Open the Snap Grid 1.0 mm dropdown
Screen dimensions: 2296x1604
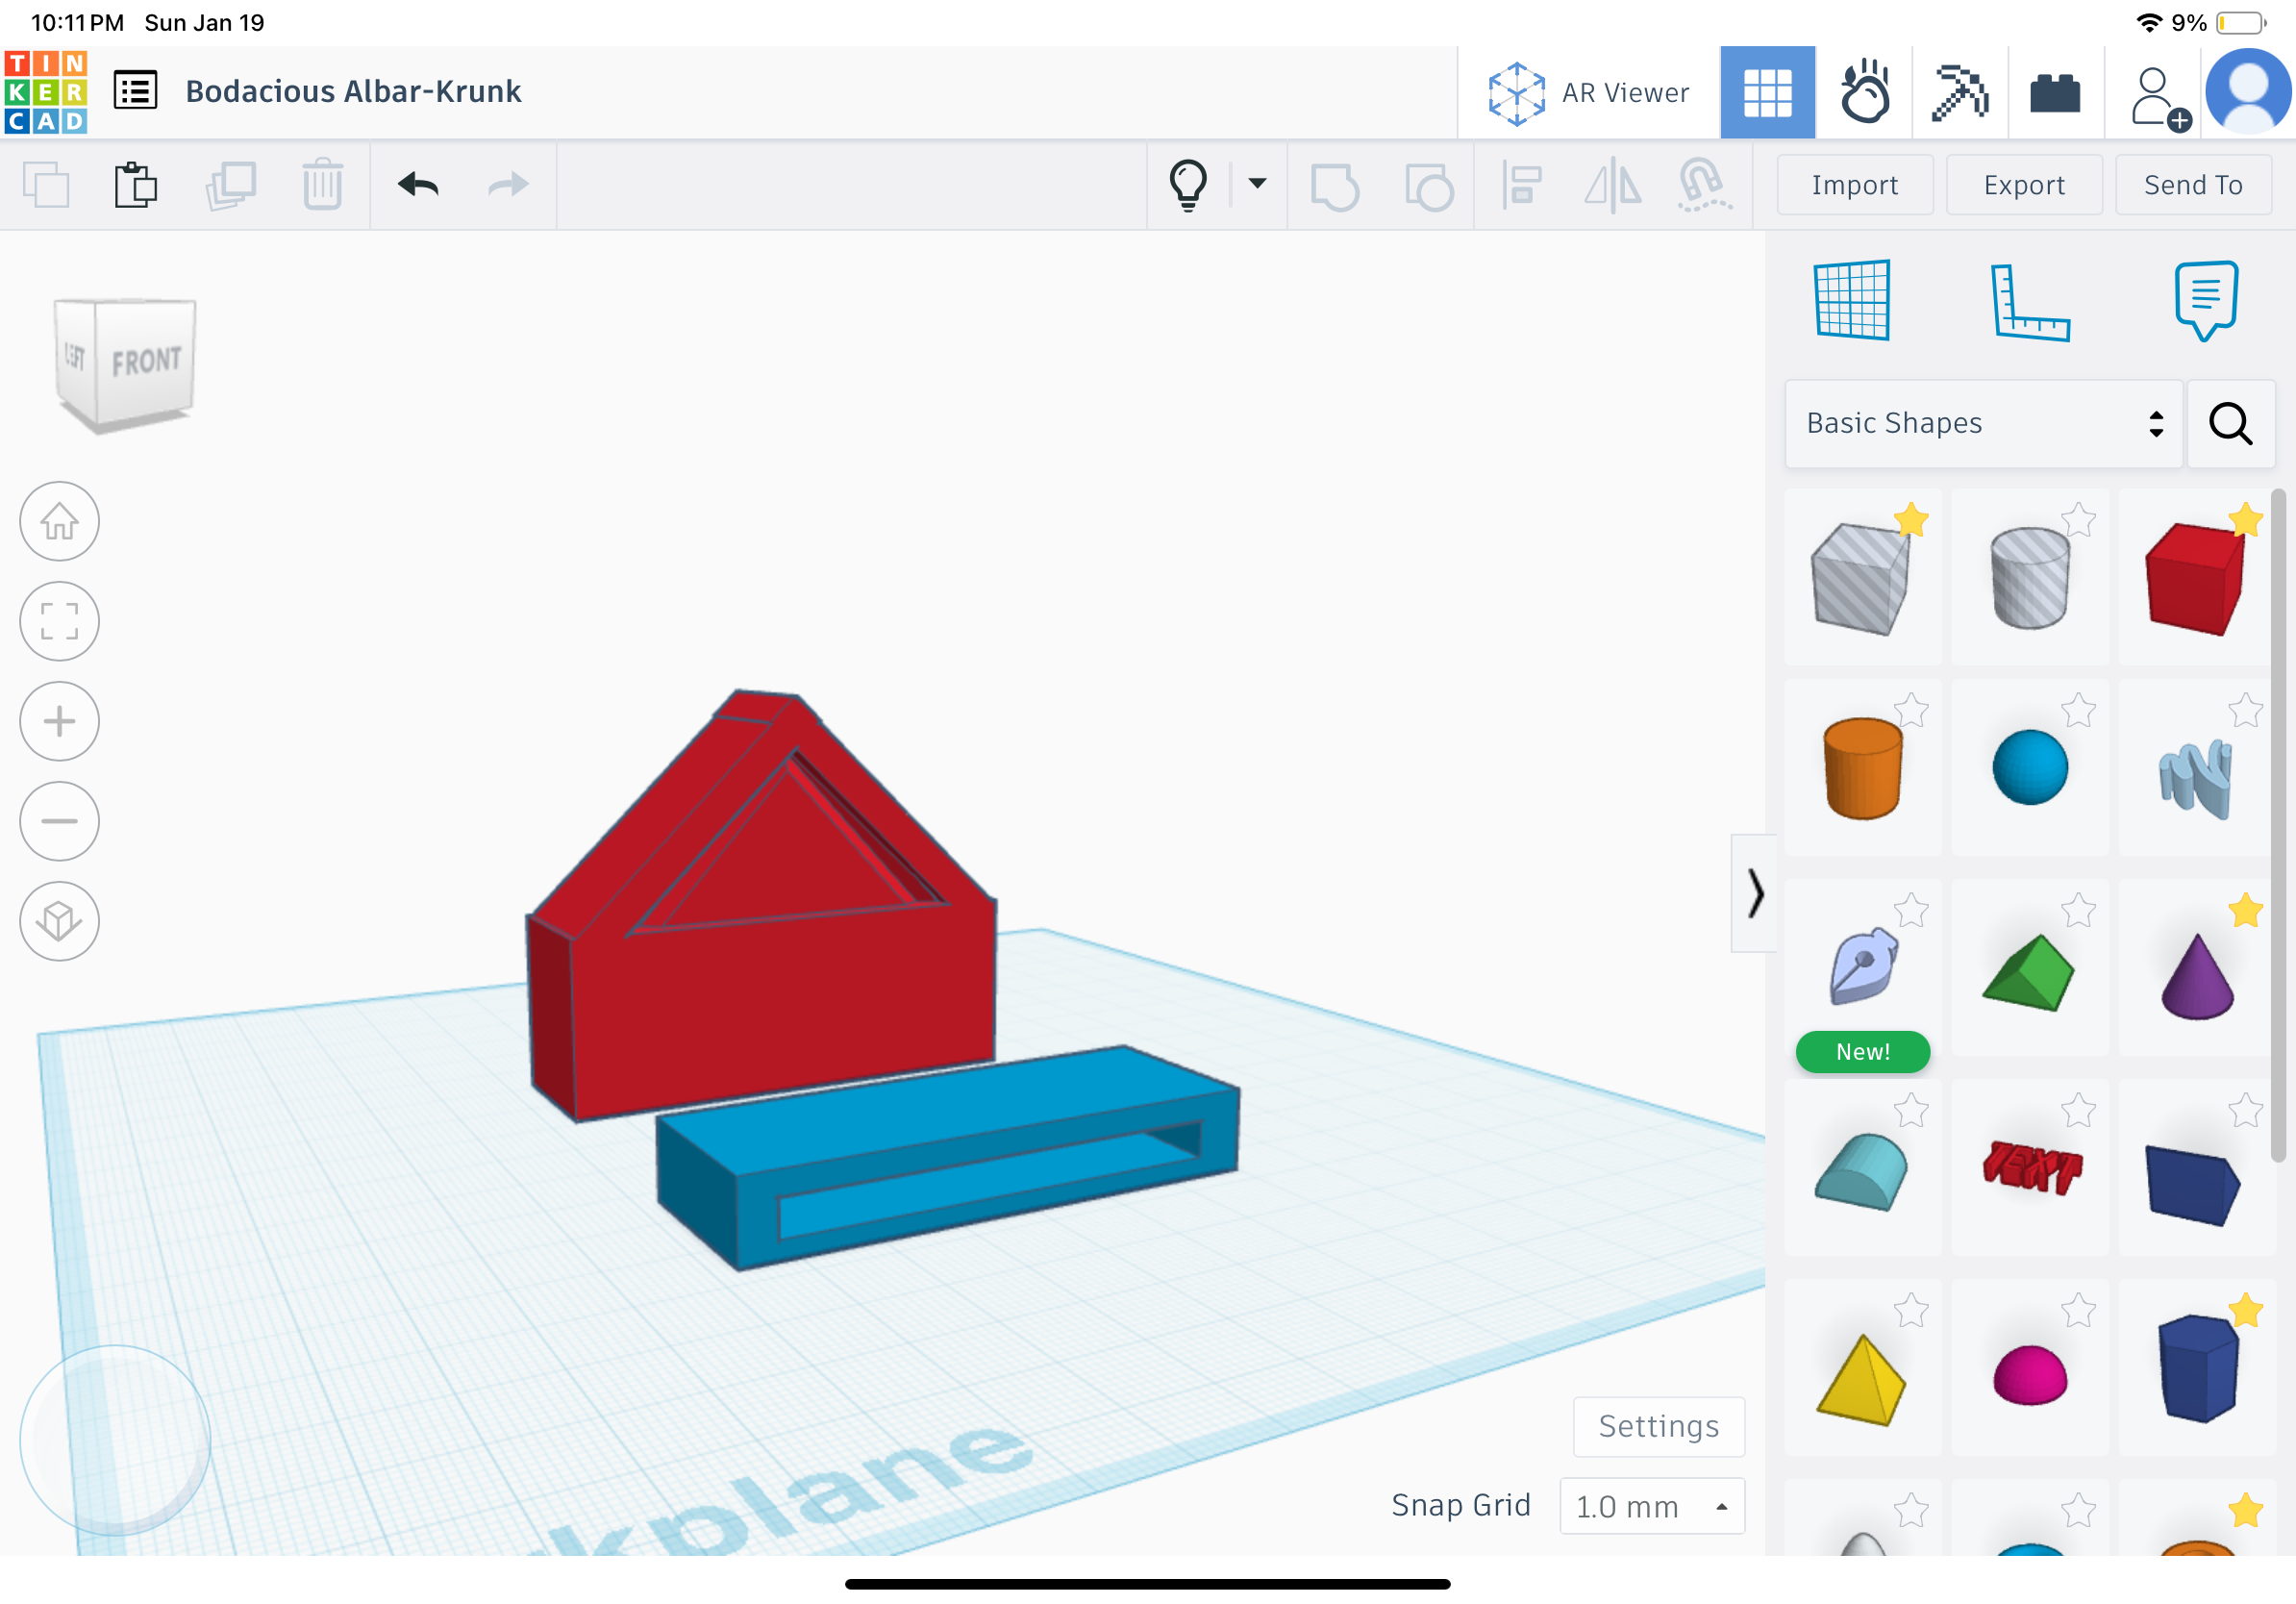[x=1652, y=1506]
